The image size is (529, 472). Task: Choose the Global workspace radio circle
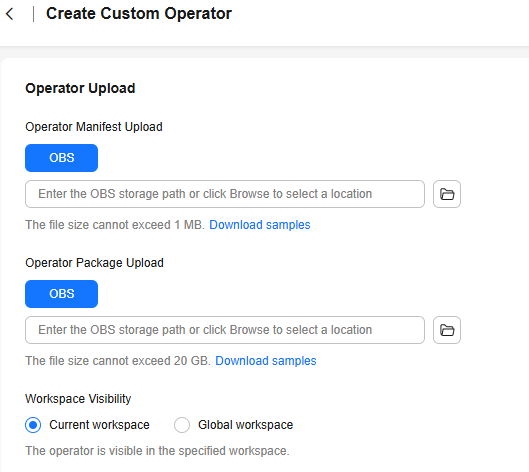182,425
